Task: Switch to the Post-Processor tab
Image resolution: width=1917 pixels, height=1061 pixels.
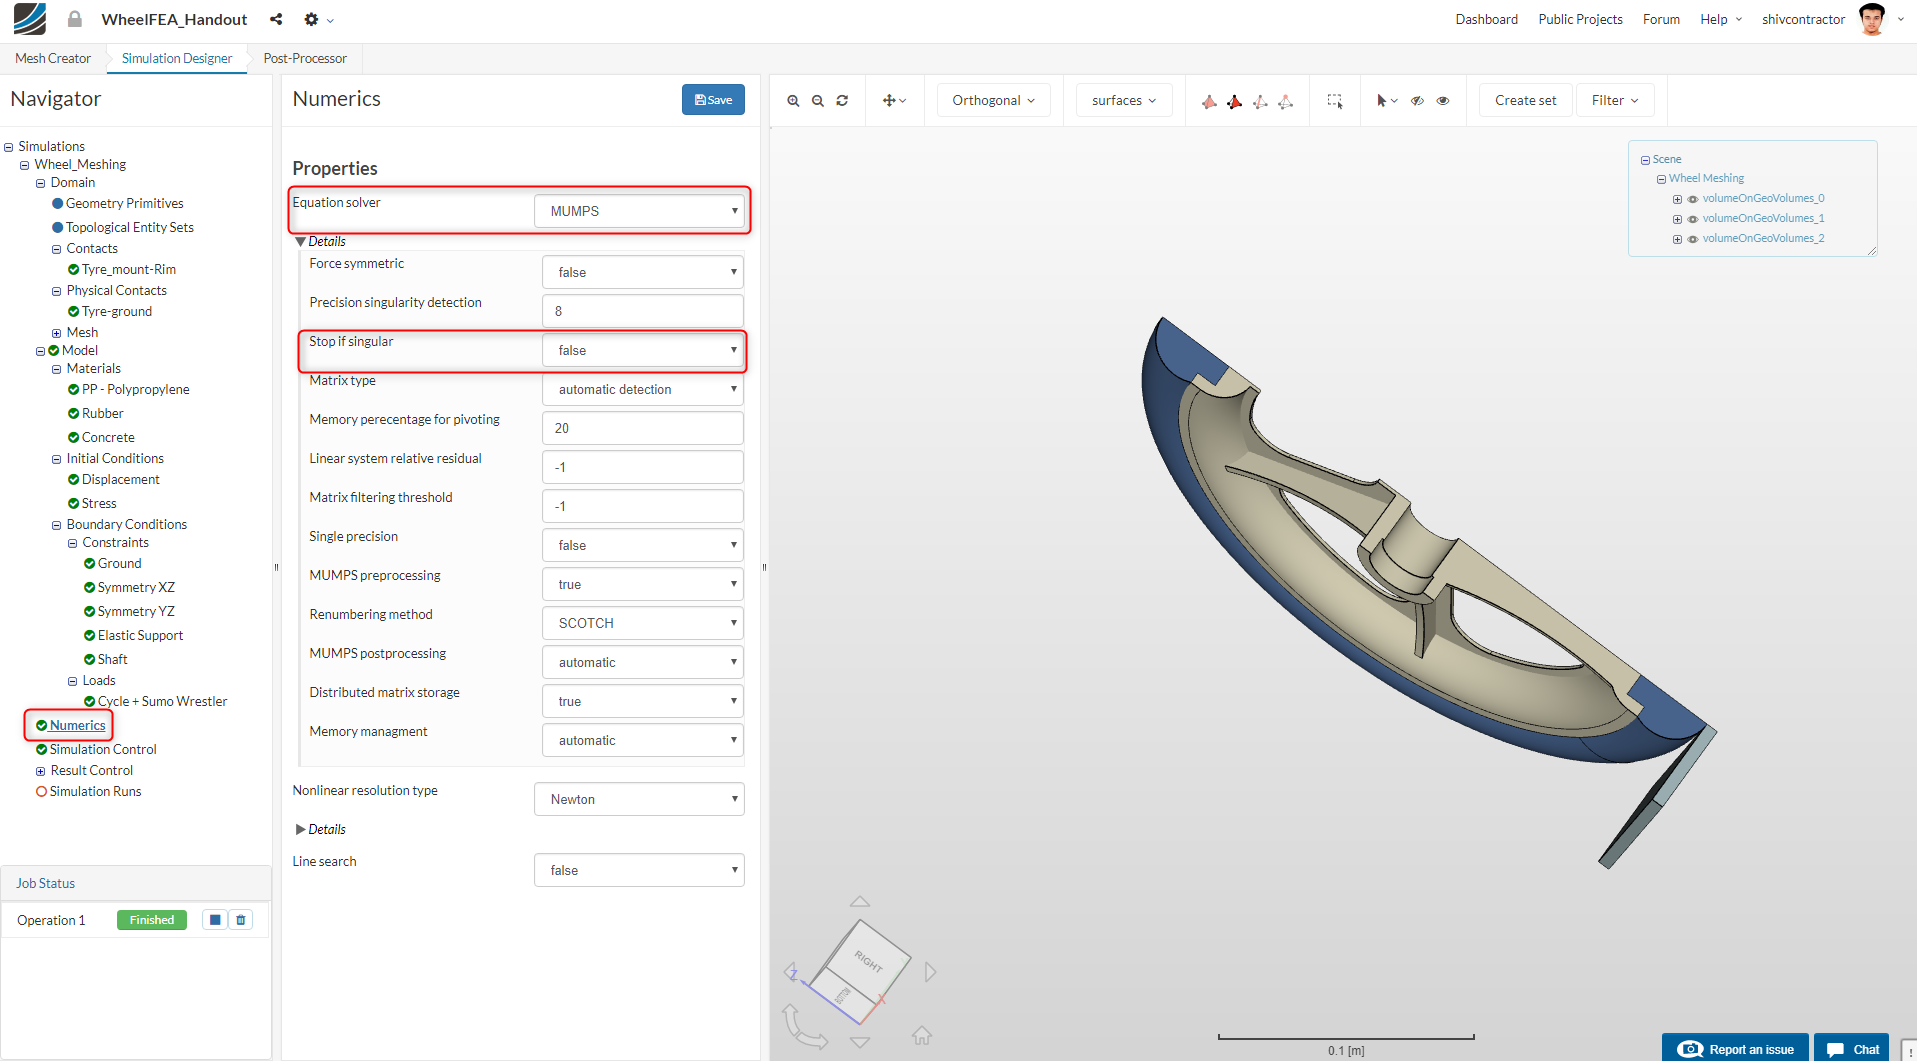Action: (x=305, y=58)
